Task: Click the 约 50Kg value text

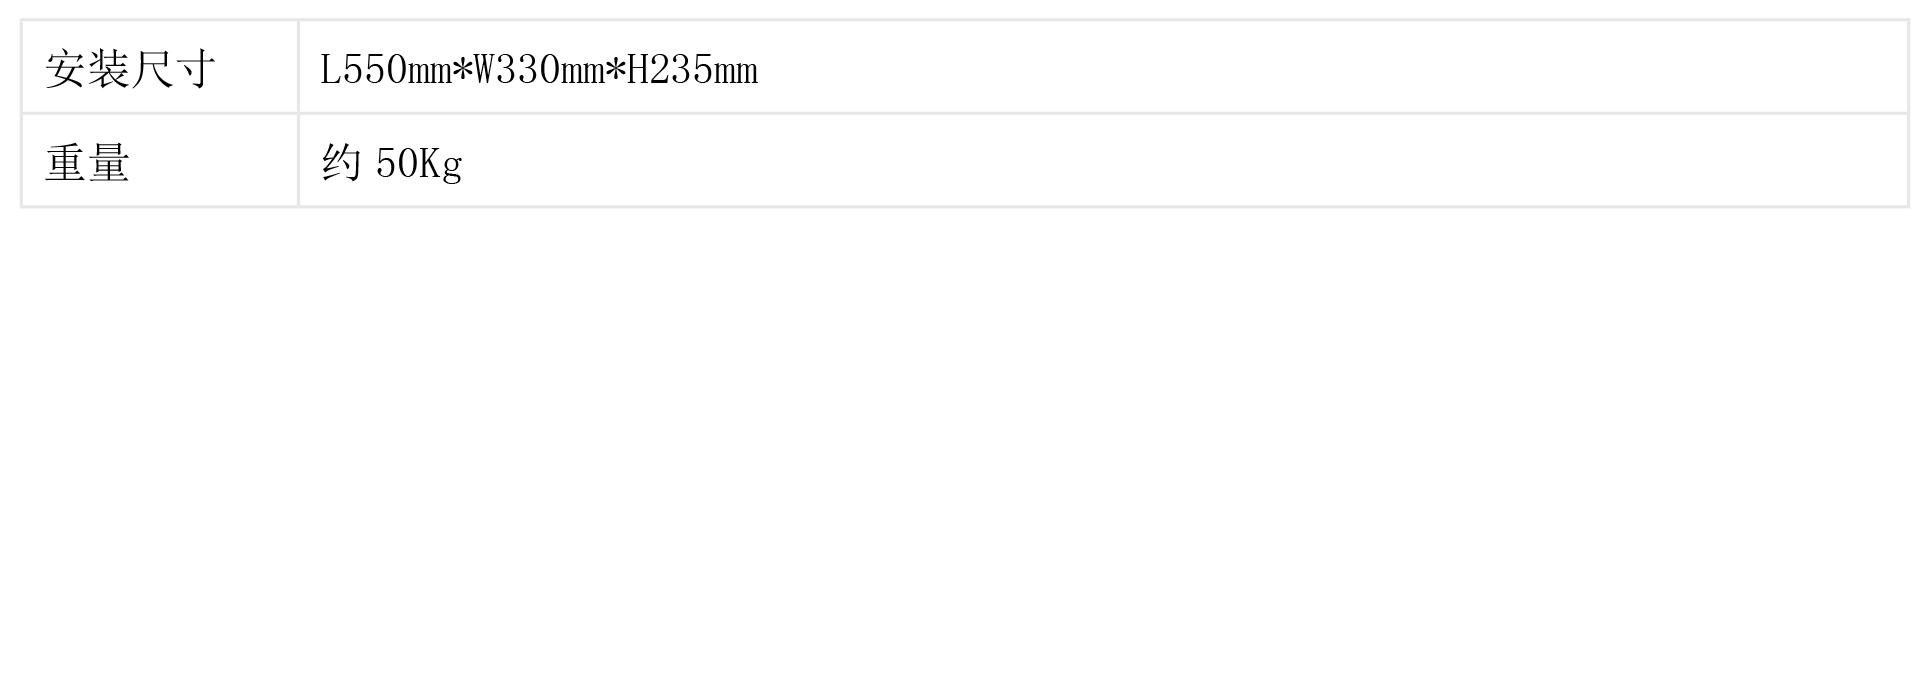Action: [x=392, y=163]
